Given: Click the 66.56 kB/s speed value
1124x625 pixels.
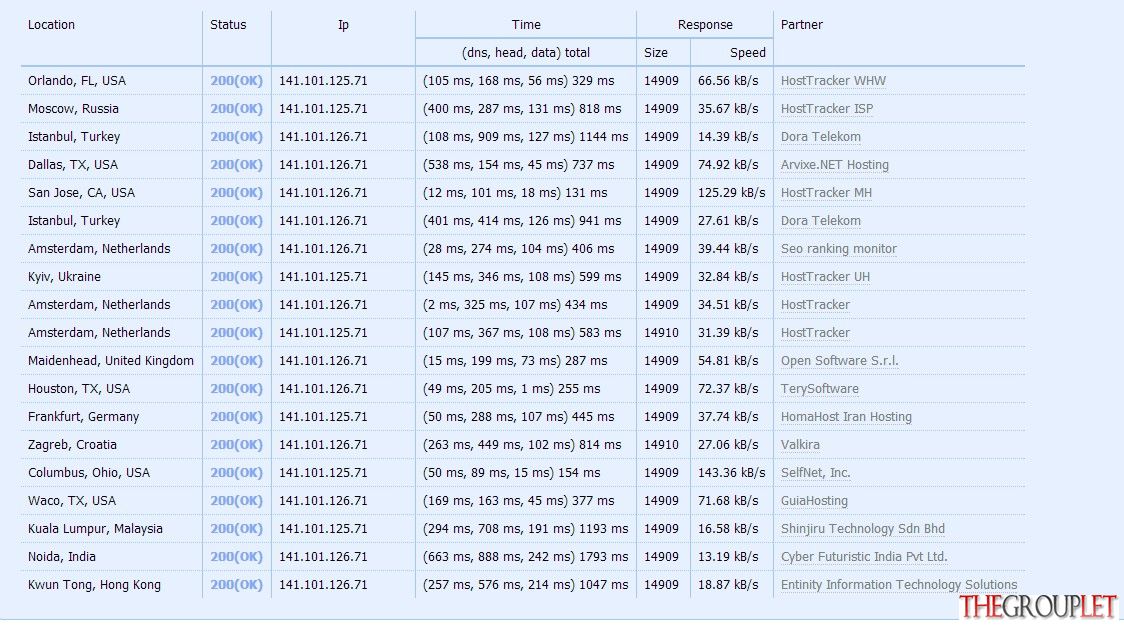Looking at the screenshot, I should (x=728, y=81).
